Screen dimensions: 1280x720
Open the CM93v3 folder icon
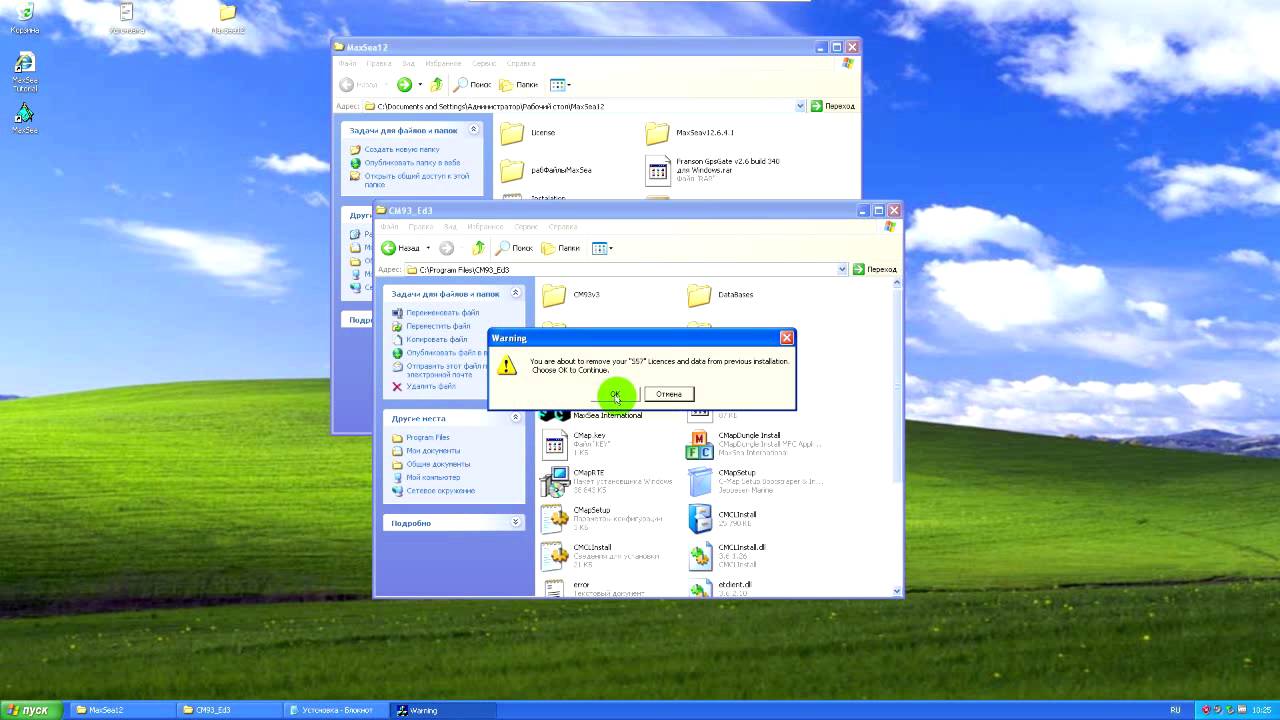click(554, 295)
